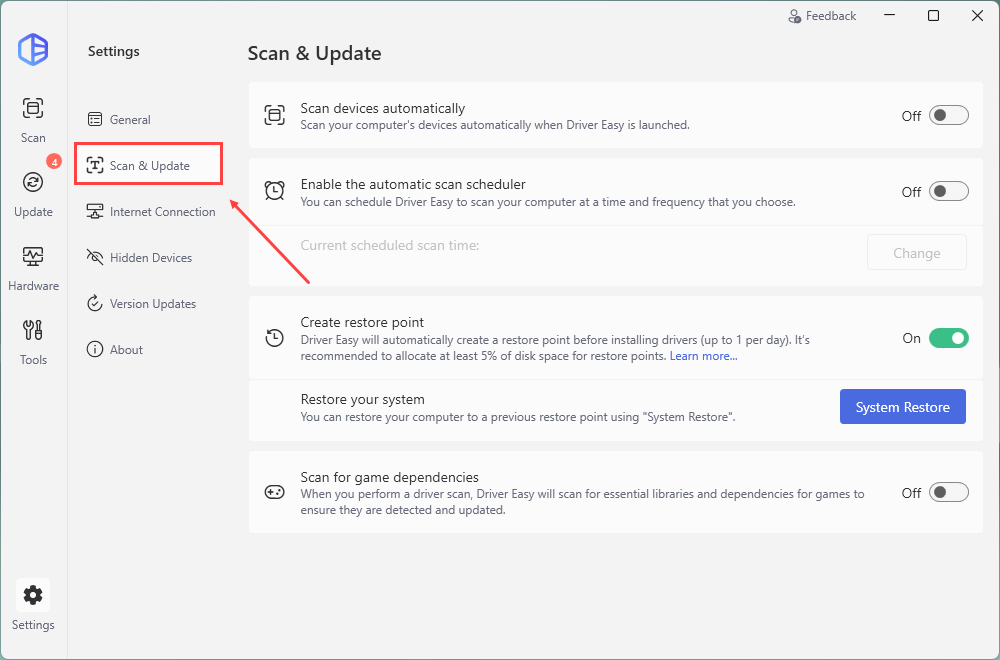
Task: Select General settings tab
Action: pyautogui.click(x=130, y=120)
